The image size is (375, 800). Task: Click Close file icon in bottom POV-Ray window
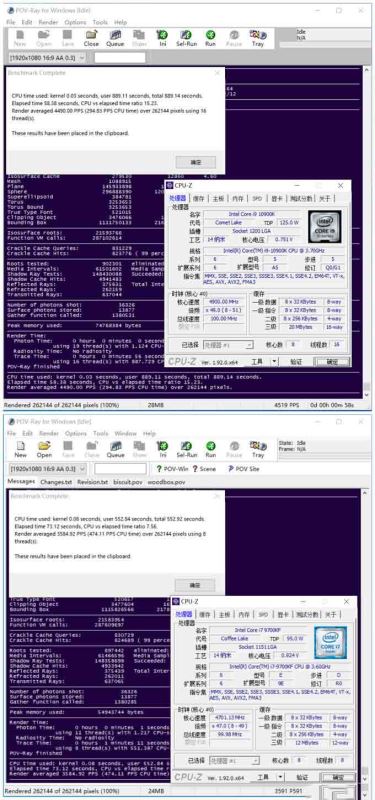[92, 449]
